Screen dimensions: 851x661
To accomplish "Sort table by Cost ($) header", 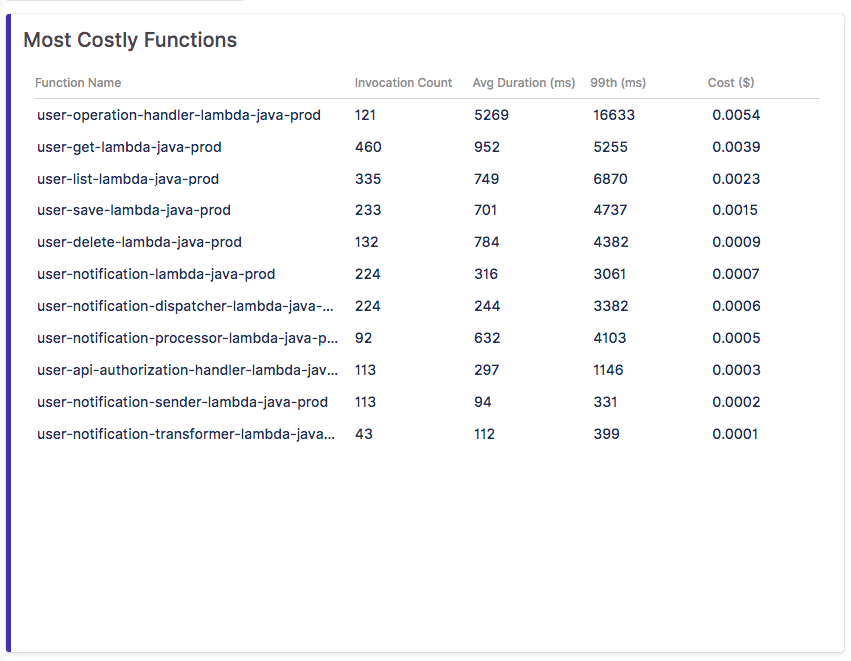I will click(731, 82).
